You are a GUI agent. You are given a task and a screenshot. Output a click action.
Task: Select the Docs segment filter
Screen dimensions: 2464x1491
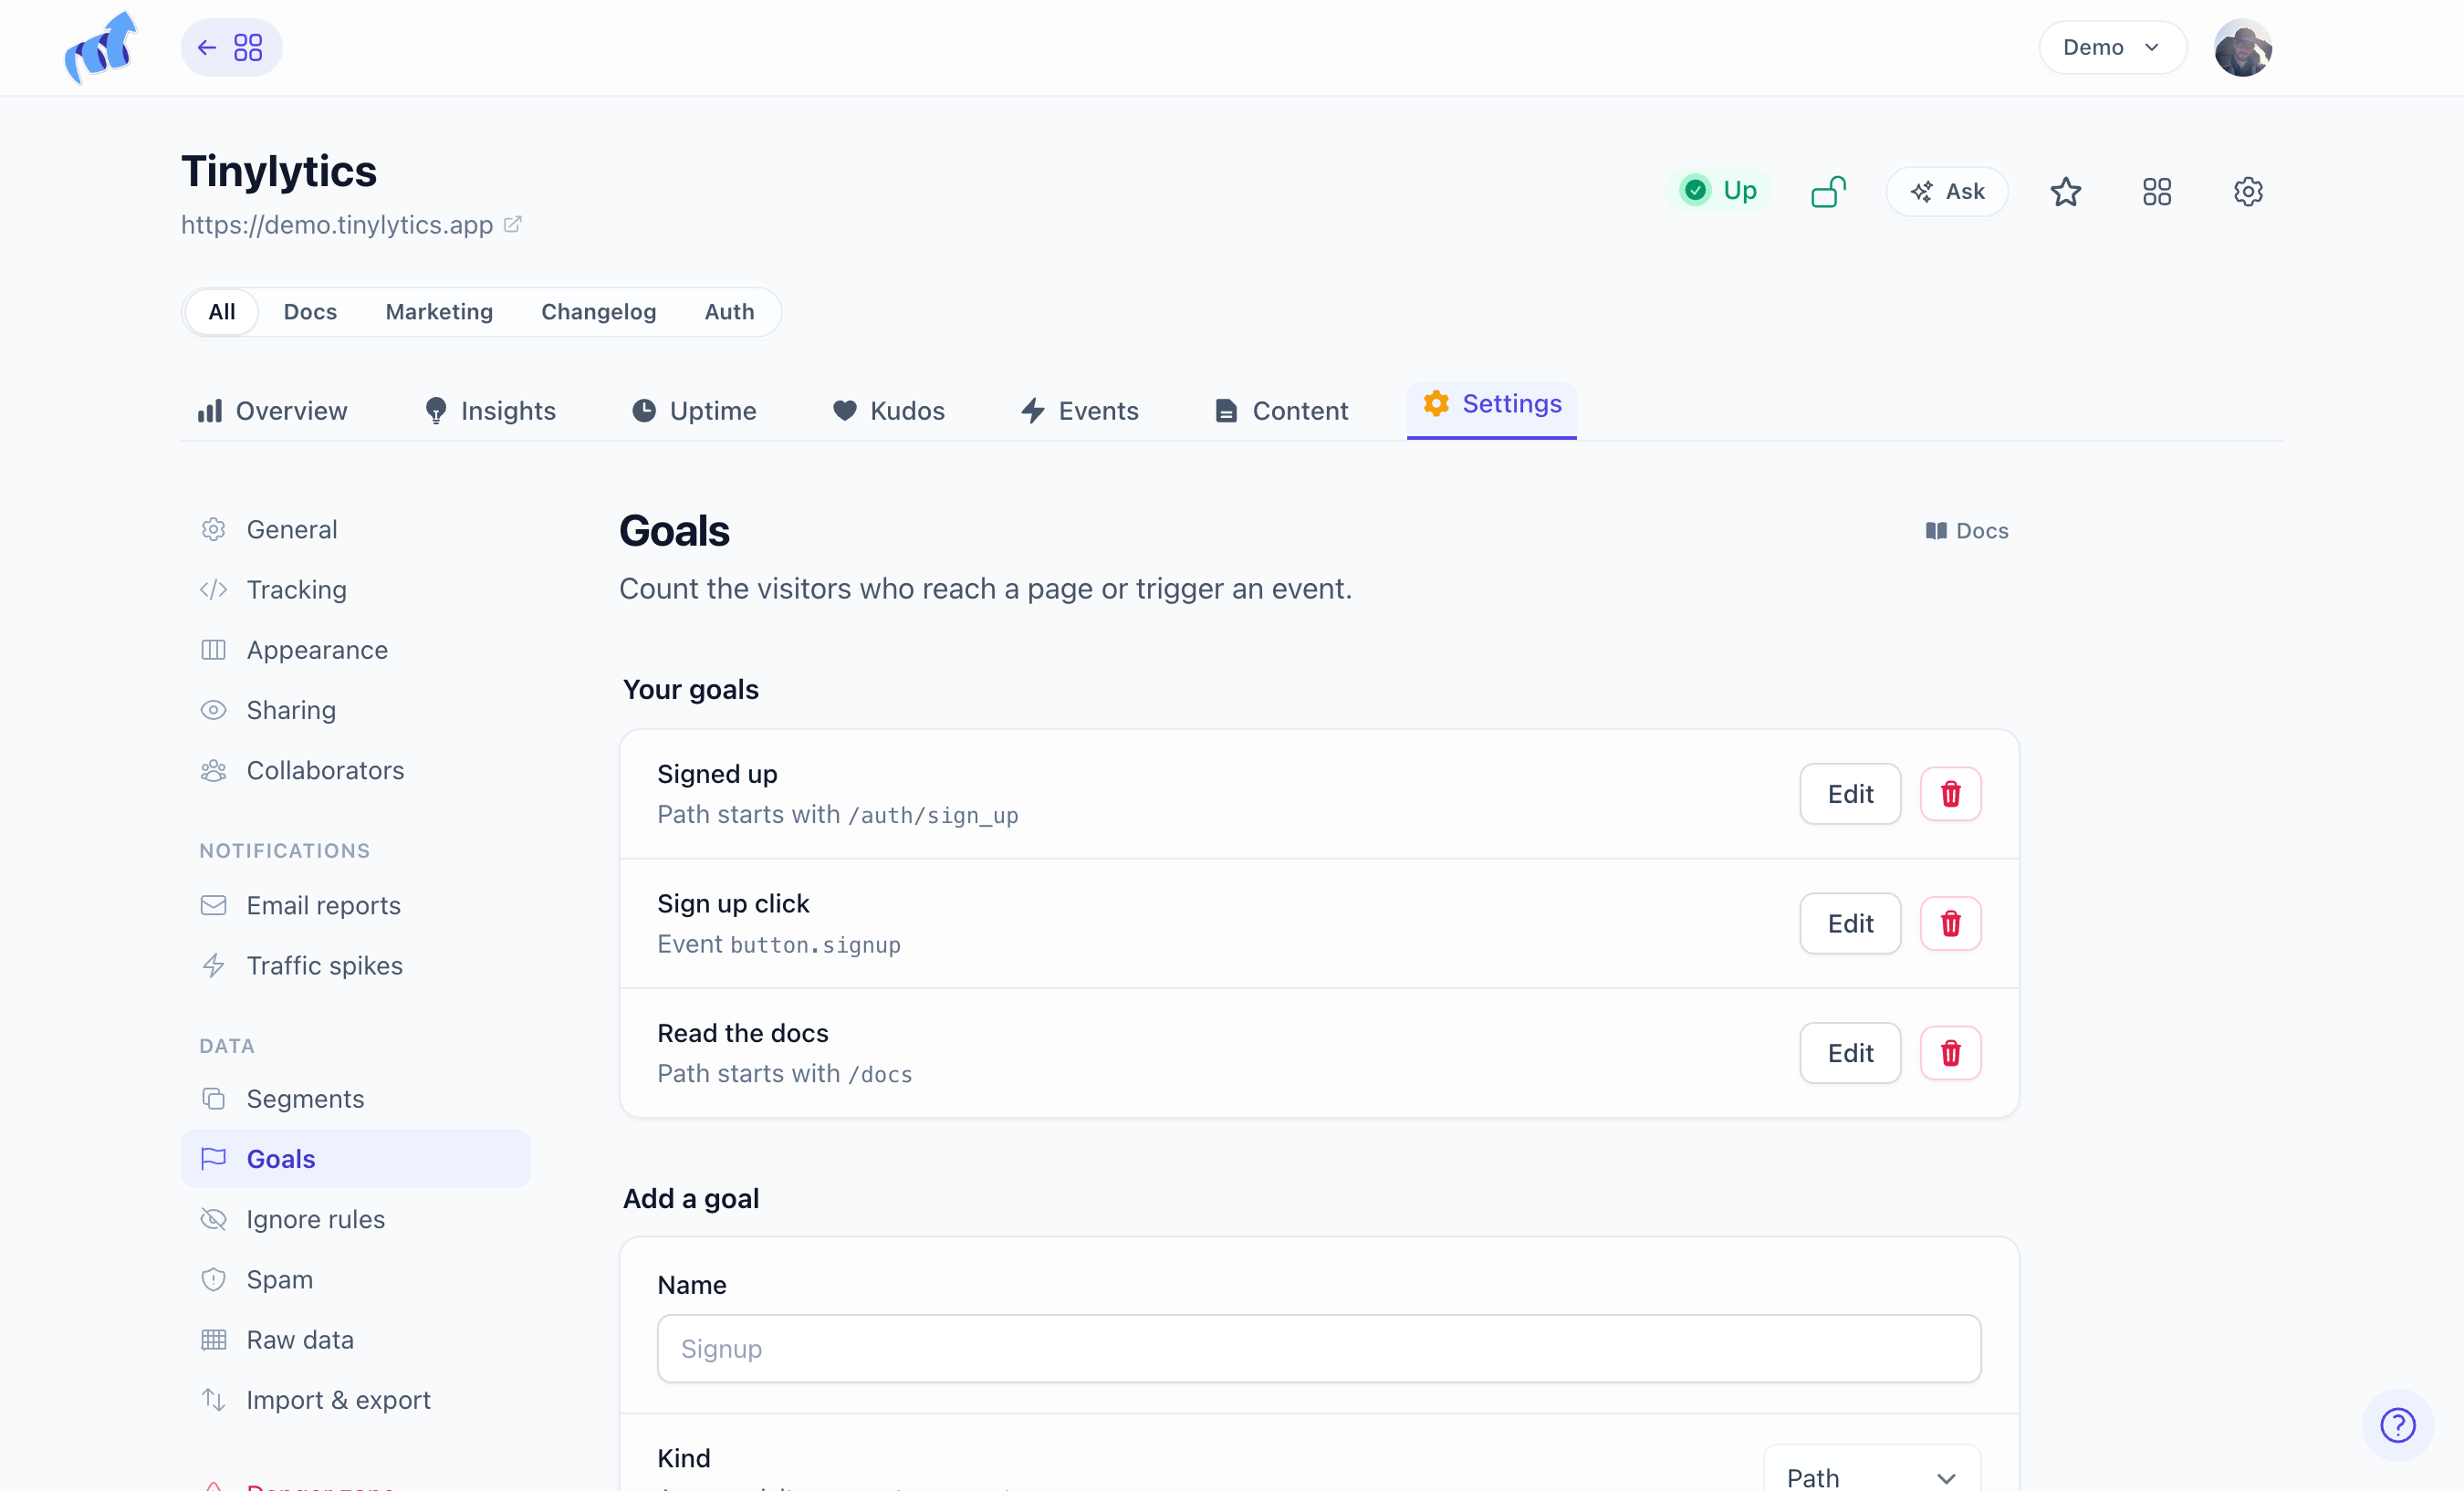(310, 312)
